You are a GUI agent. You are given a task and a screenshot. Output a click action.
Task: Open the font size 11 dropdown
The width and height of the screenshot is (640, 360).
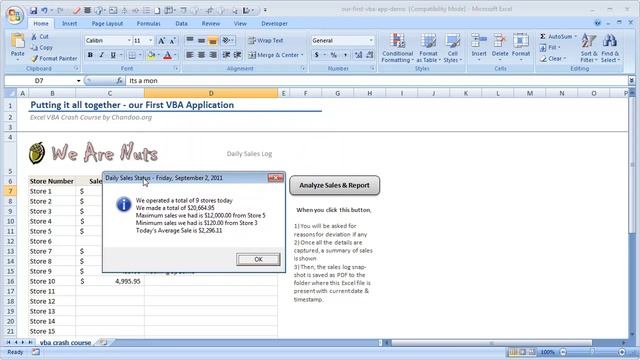150,41
